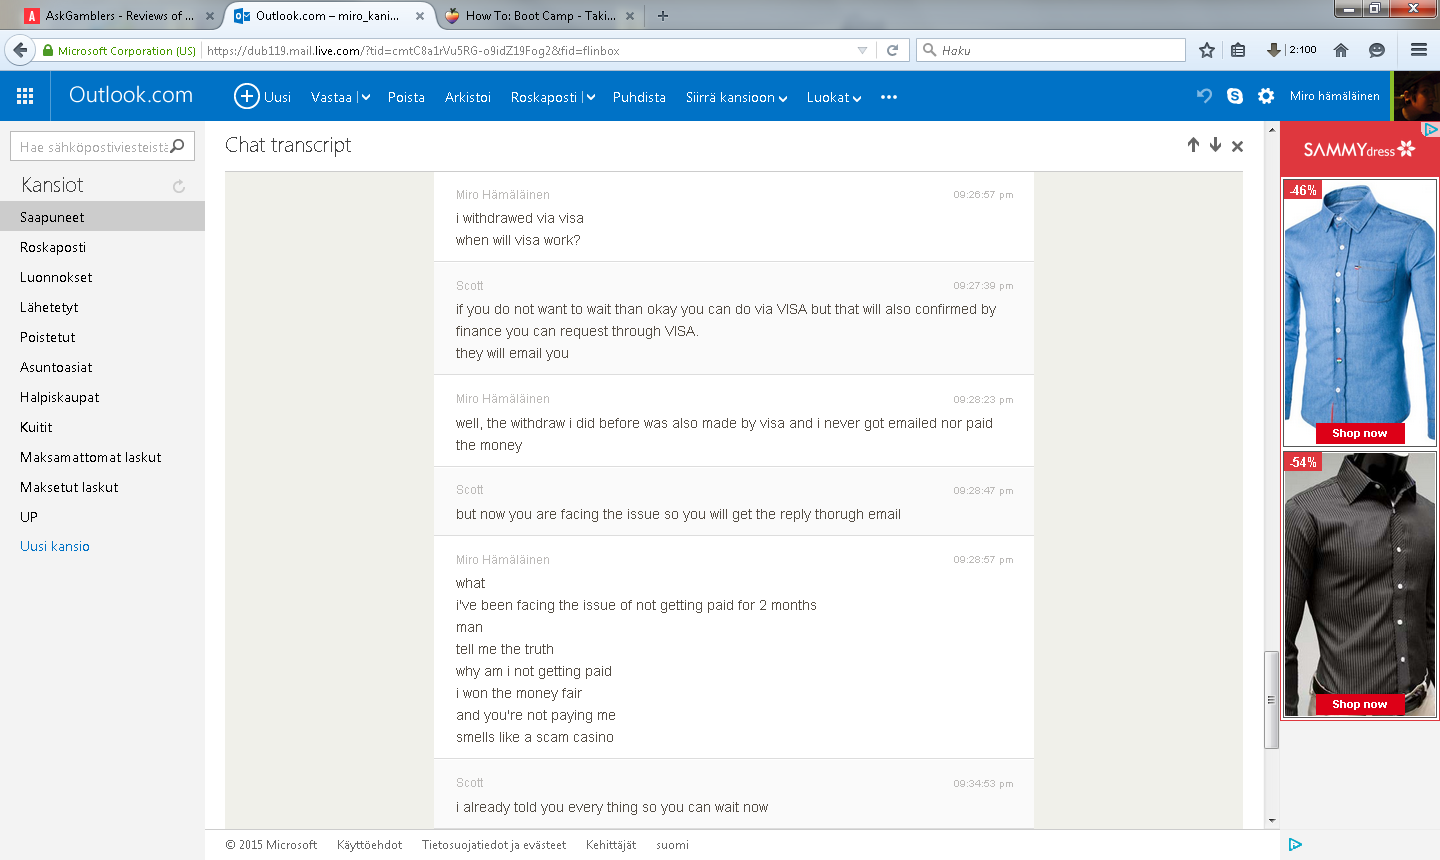Click the vertical scrollbar thumb
The image size is (1440, 860).
1272,699
